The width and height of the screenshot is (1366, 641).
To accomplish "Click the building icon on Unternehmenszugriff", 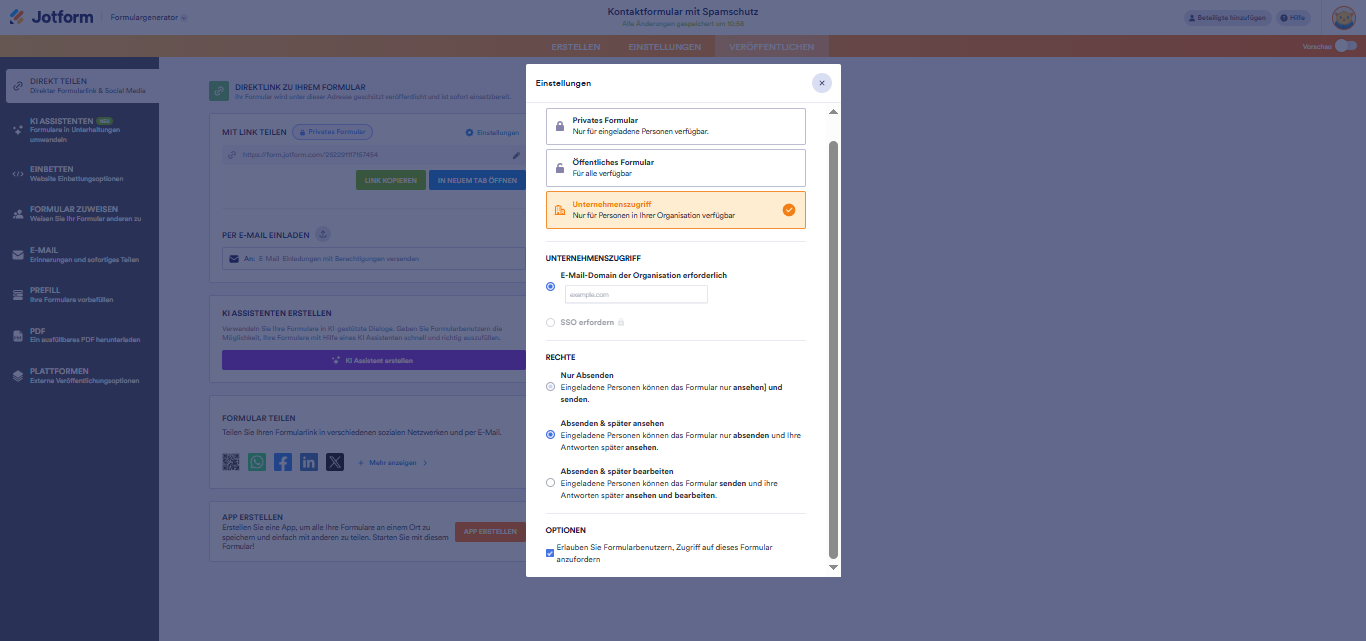I will coord(560,210).
